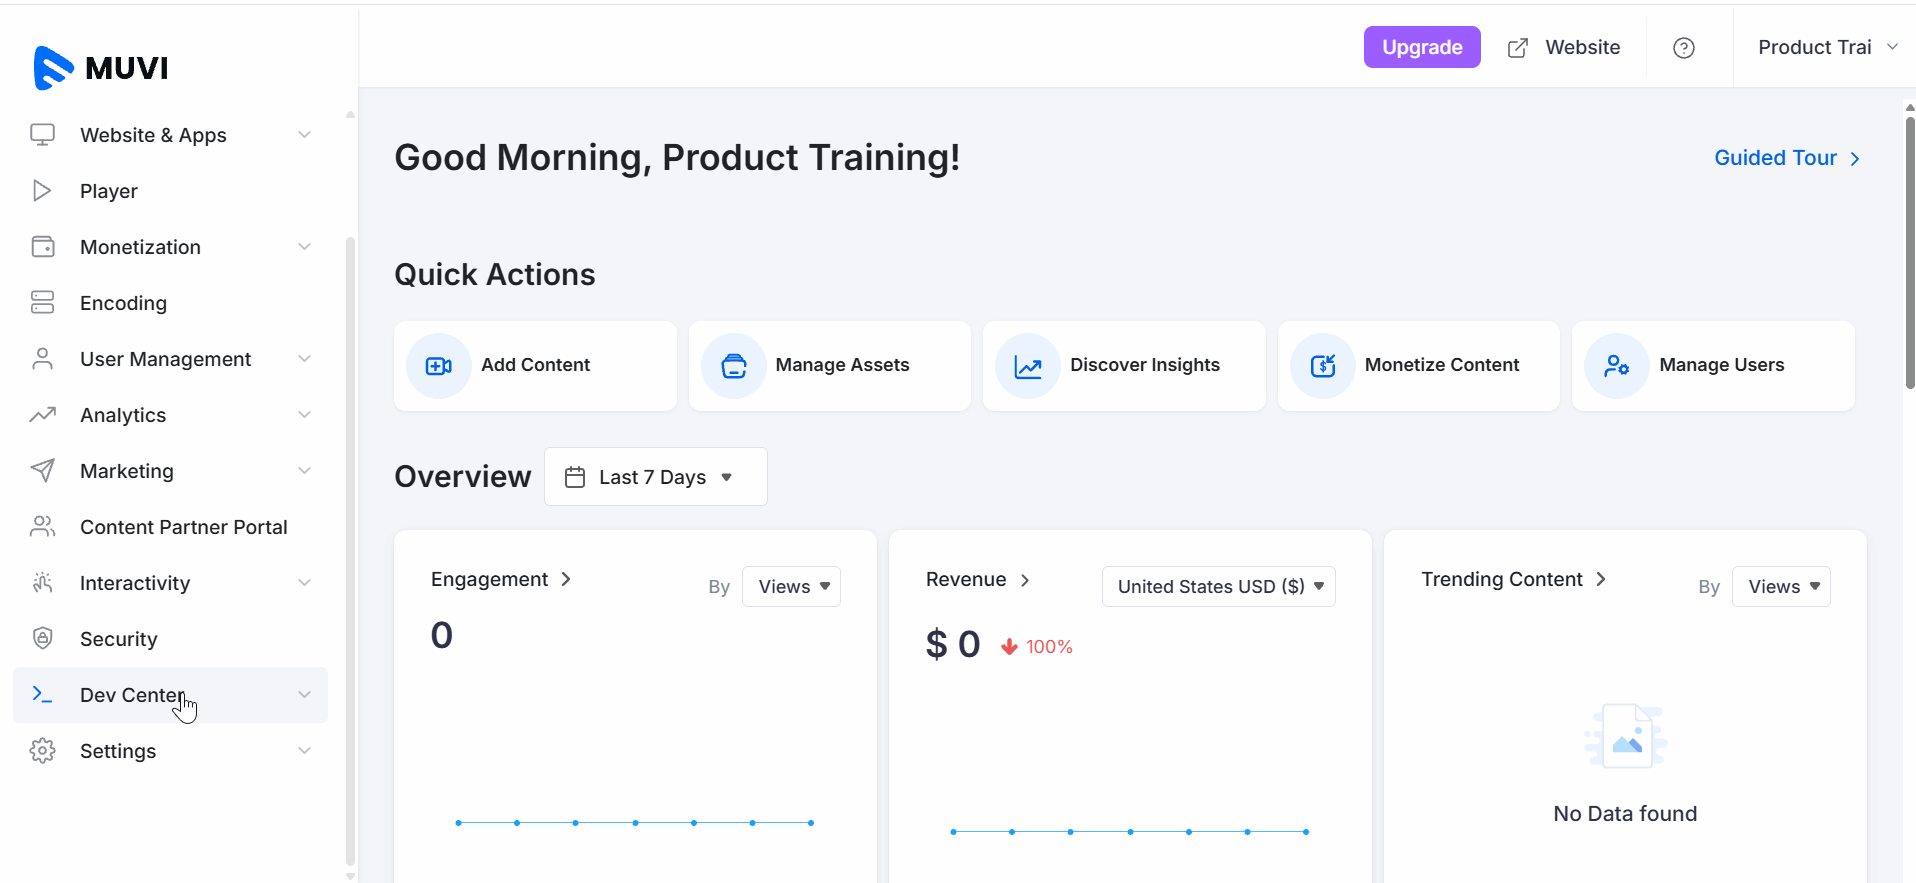Click the Manage Assets icon
The image size is (1916, 883).
pos(733,366)
